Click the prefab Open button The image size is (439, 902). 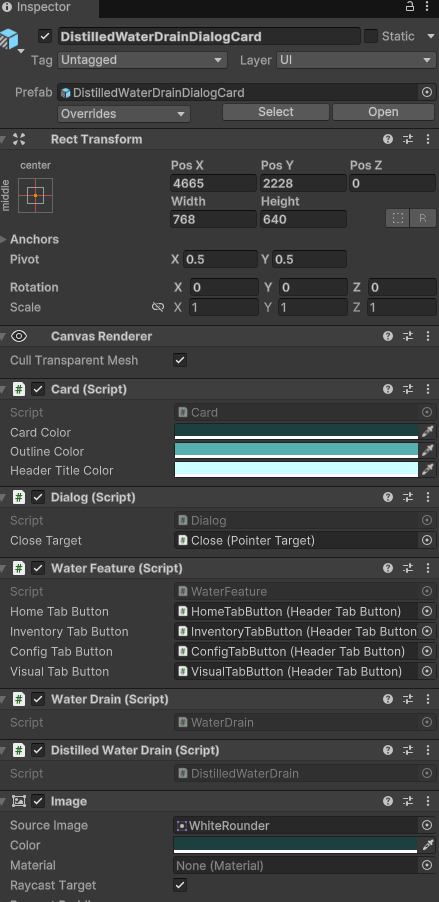tap(383, 112)
